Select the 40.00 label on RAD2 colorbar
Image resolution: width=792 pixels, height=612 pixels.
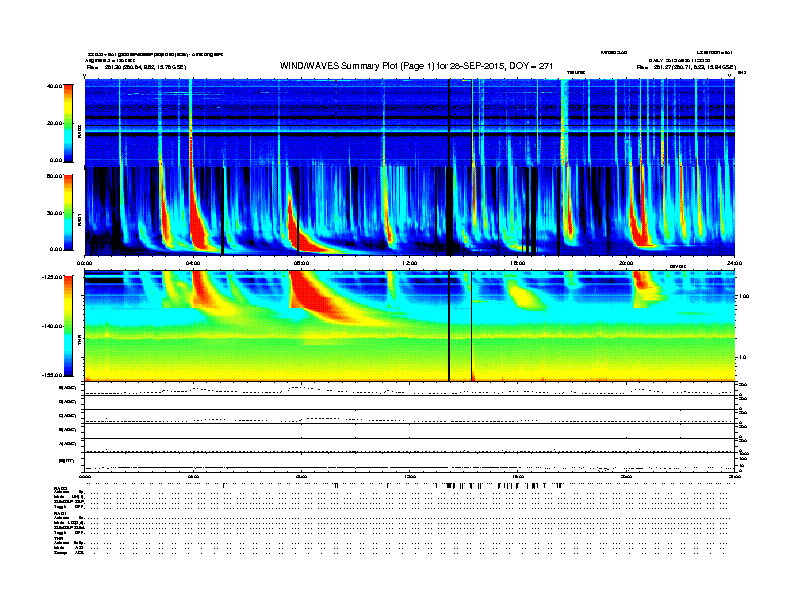(x=54, y=86)
